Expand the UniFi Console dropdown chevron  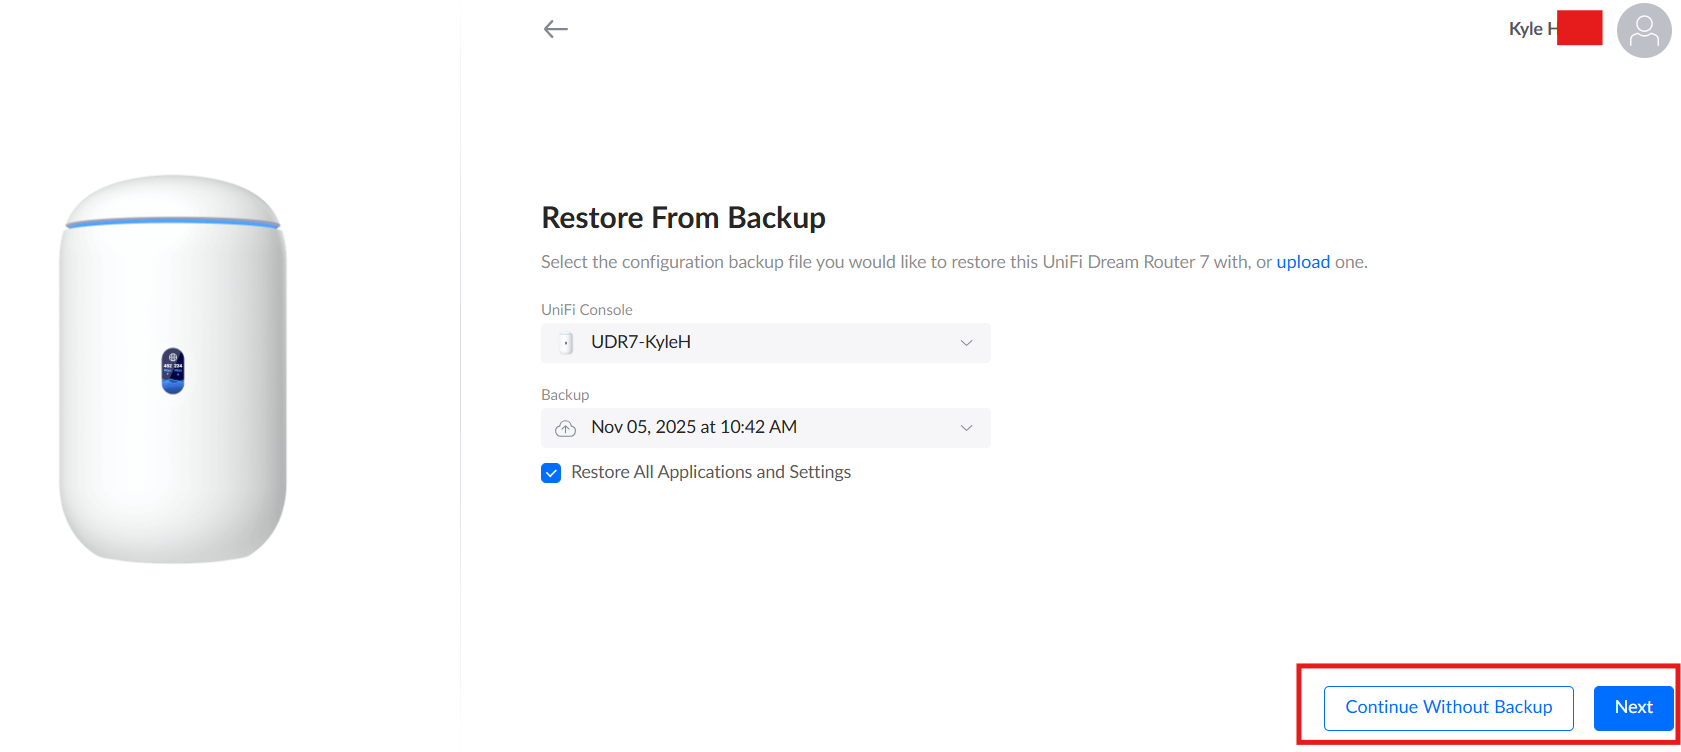(966, 343)
